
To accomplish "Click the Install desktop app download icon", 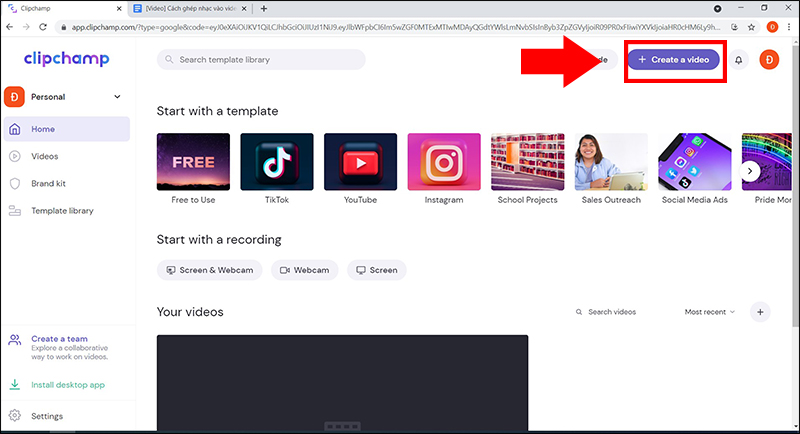I will coord(15,385).
